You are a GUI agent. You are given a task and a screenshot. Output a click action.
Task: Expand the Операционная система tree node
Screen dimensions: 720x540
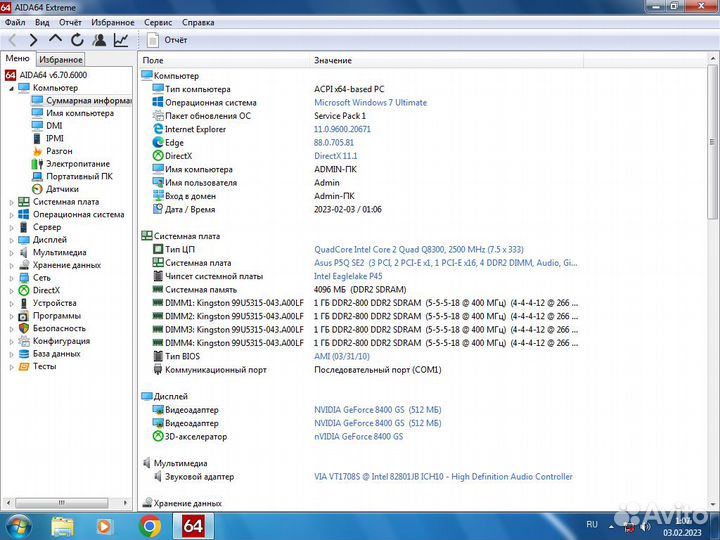pyautogui.click(x=11, y=215)
